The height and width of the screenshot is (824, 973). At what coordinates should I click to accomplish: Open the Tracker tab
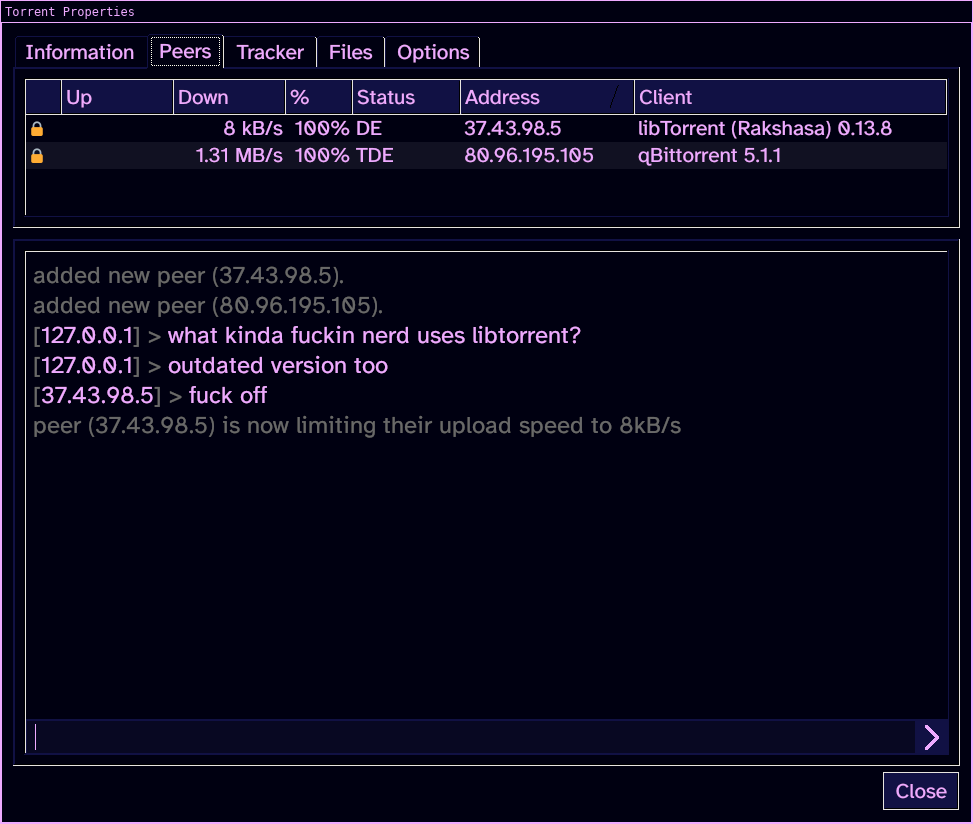tap(270, 53)
